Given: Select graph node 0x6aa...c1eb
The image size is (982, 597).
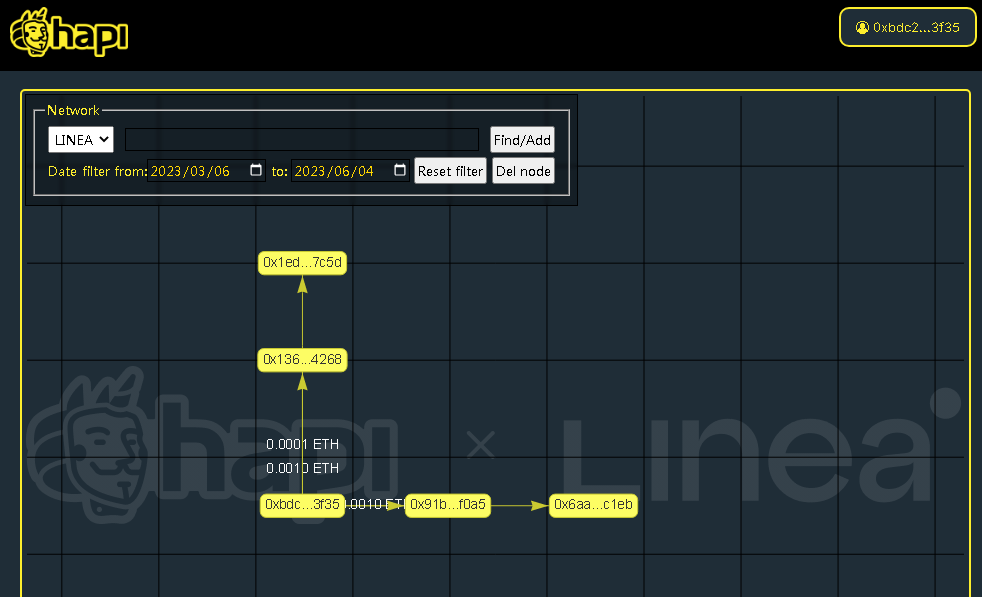Looking at the screenshot, I should pyautogui.click(x=593, y=505).
